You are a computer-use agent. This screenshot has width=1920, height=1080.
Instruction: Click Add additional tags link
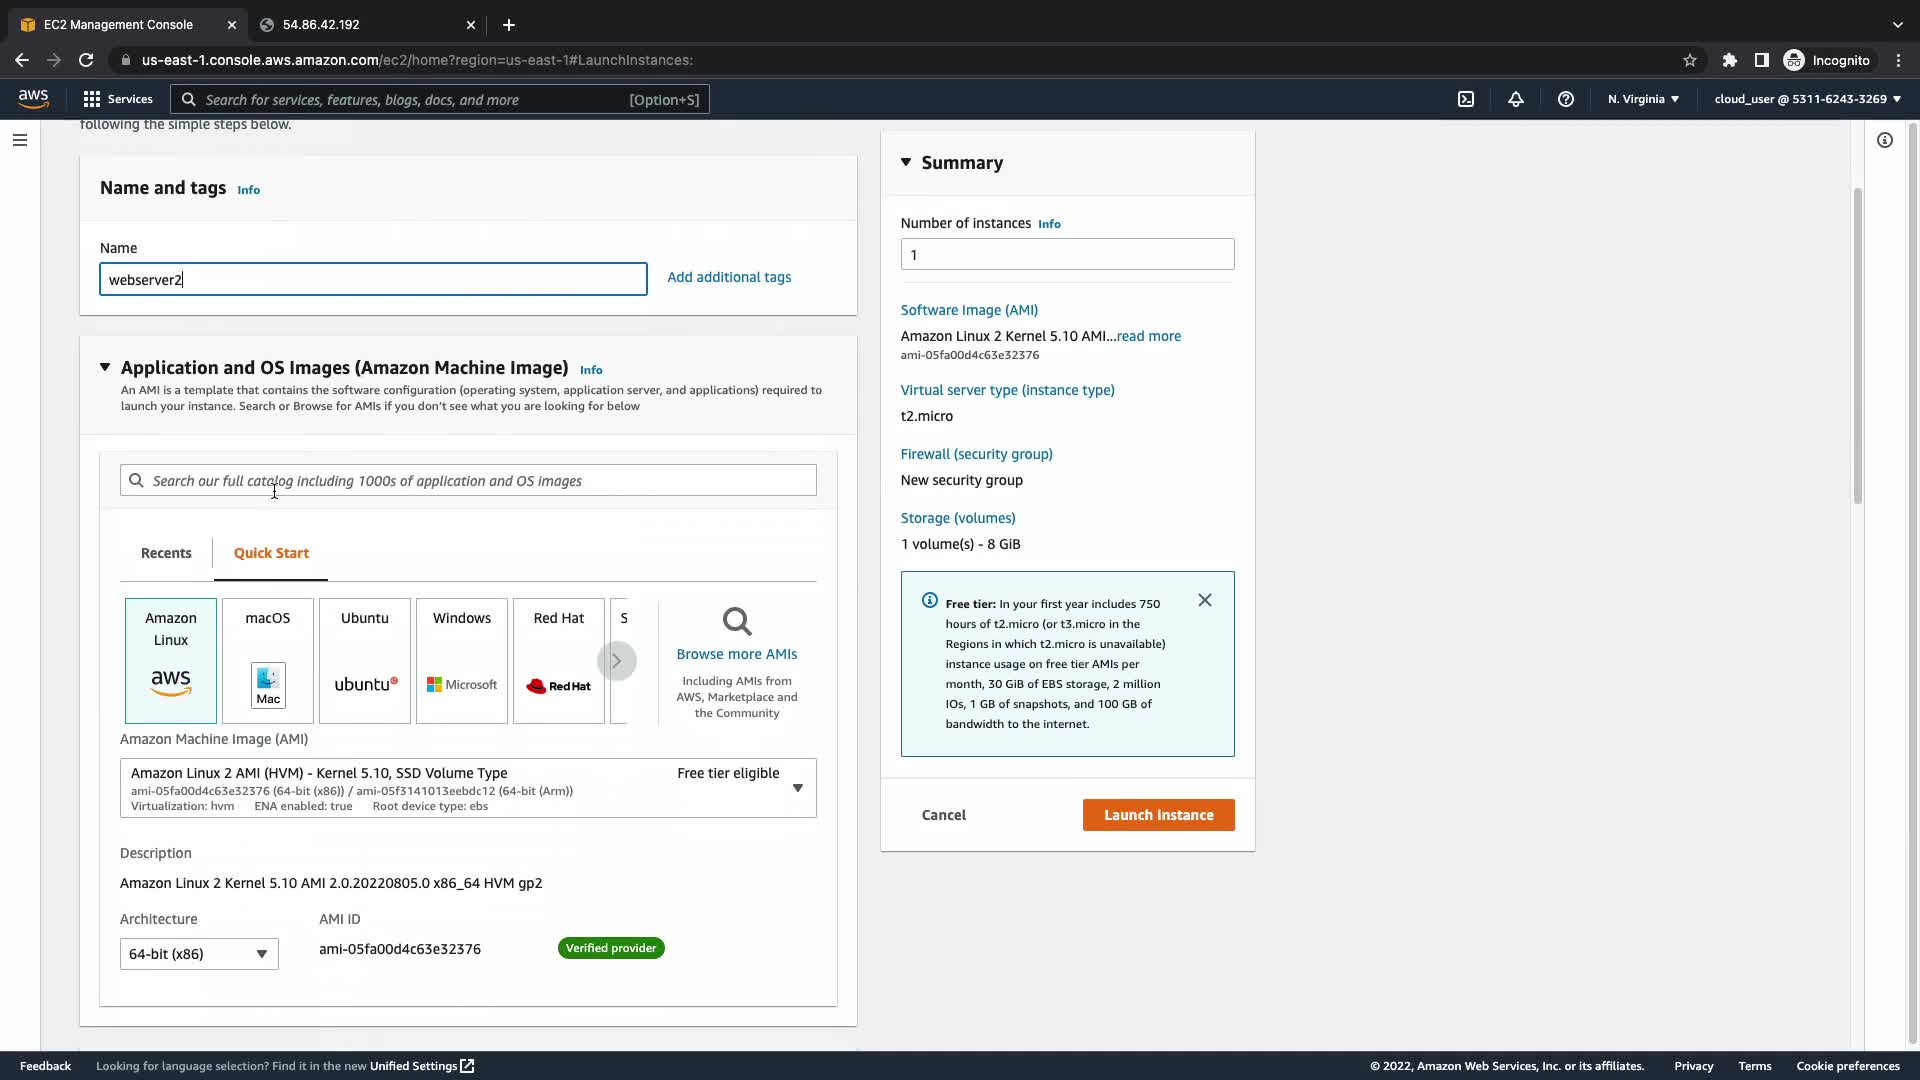[729, 277]
